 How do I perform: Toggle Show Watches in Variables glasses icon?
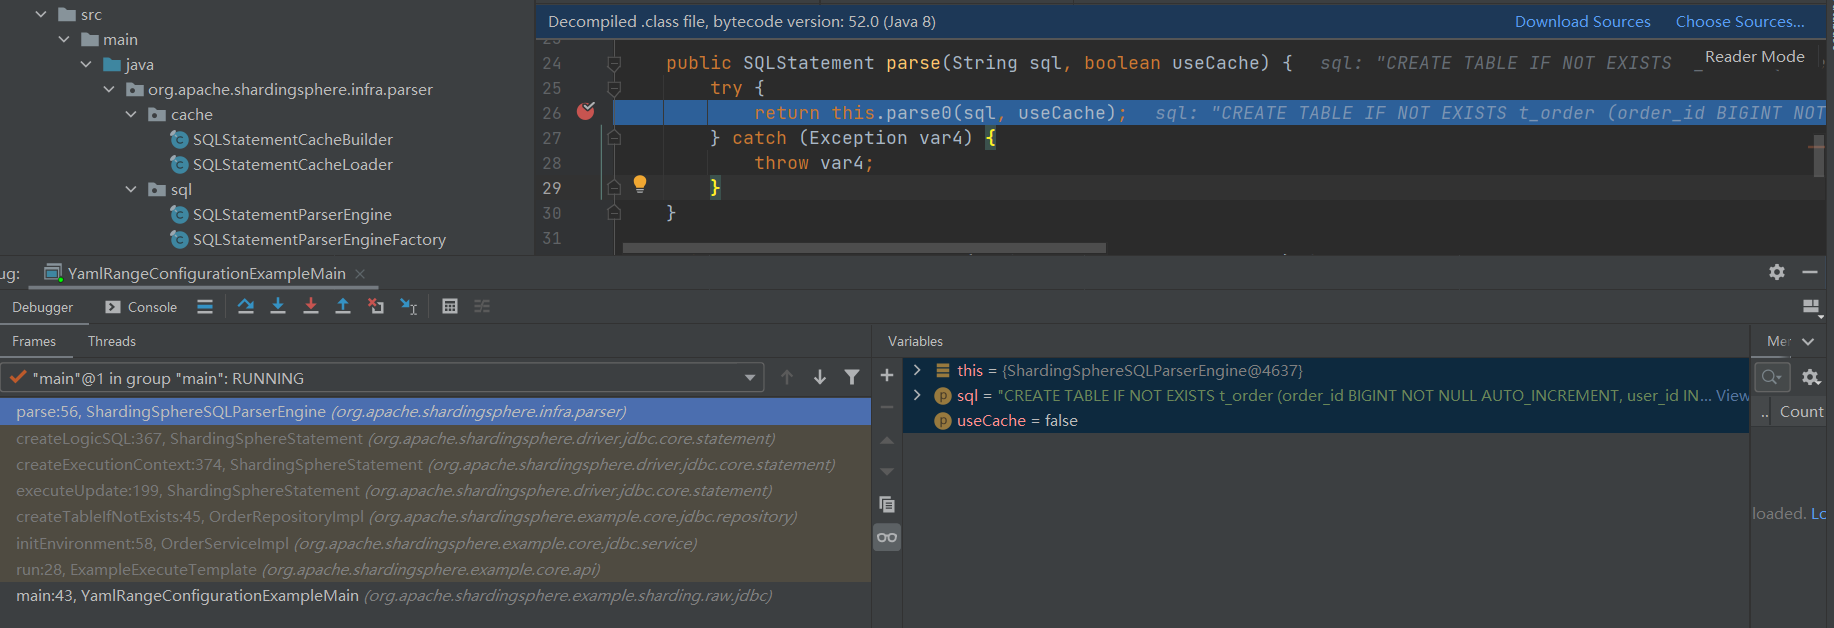coord(887,538)
